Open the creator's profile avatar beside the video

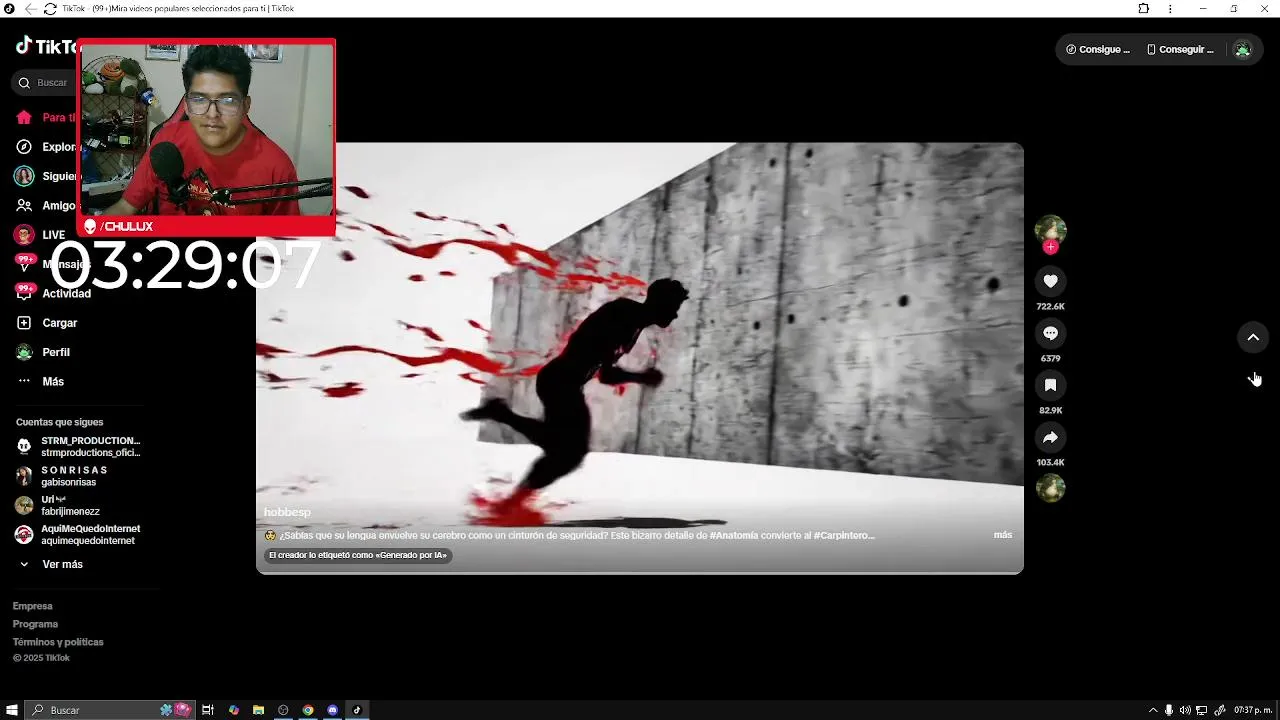[1050, 230]
